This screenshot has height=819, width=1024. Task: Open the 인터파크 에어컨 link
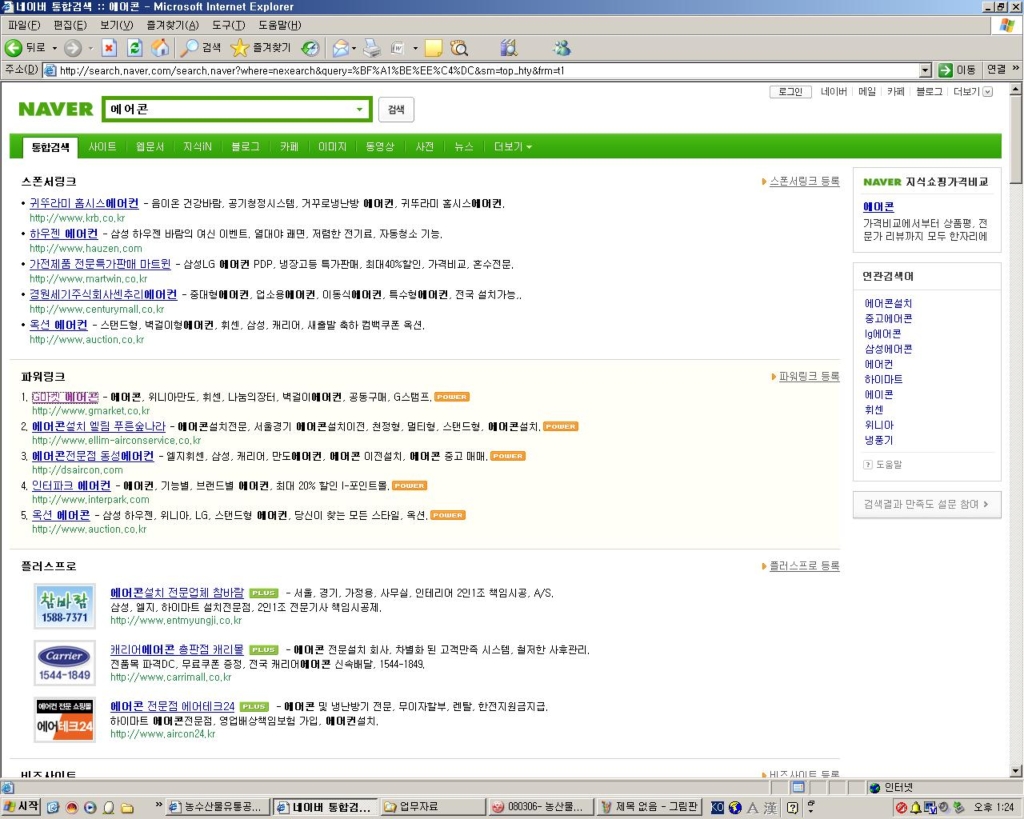(x=71, y=485)
